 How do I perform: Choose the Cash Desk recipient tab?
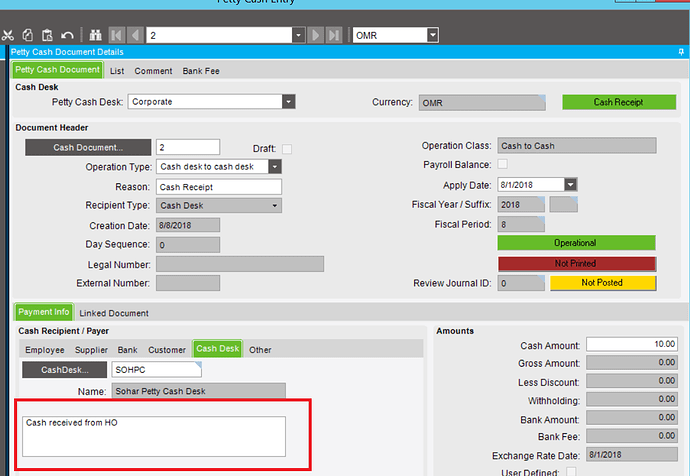coord(217,349)
